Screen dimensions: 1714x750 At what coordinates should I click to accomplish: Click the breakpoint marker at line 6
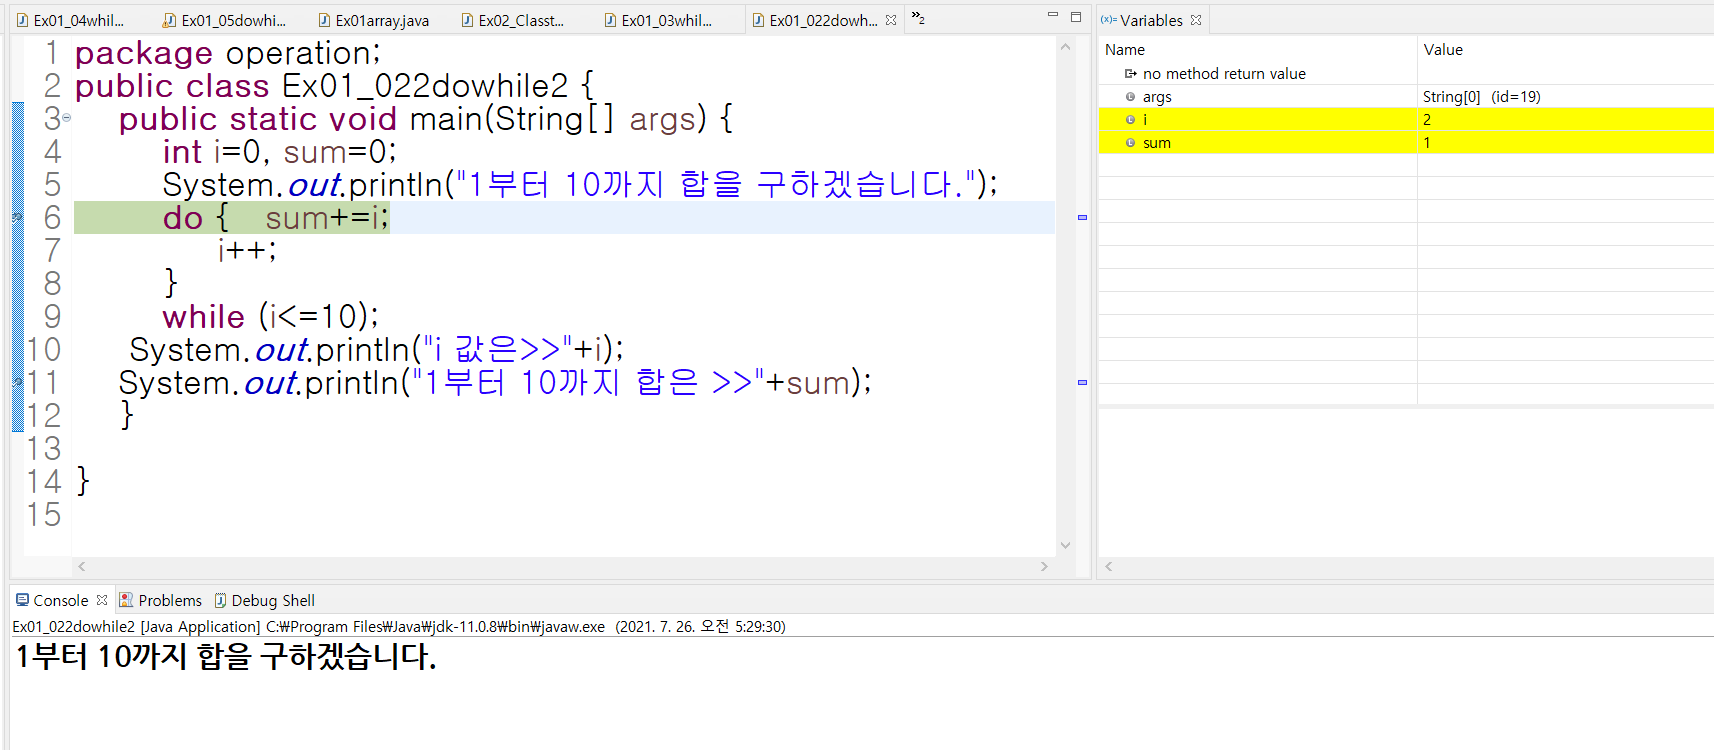tap(17, 217)
